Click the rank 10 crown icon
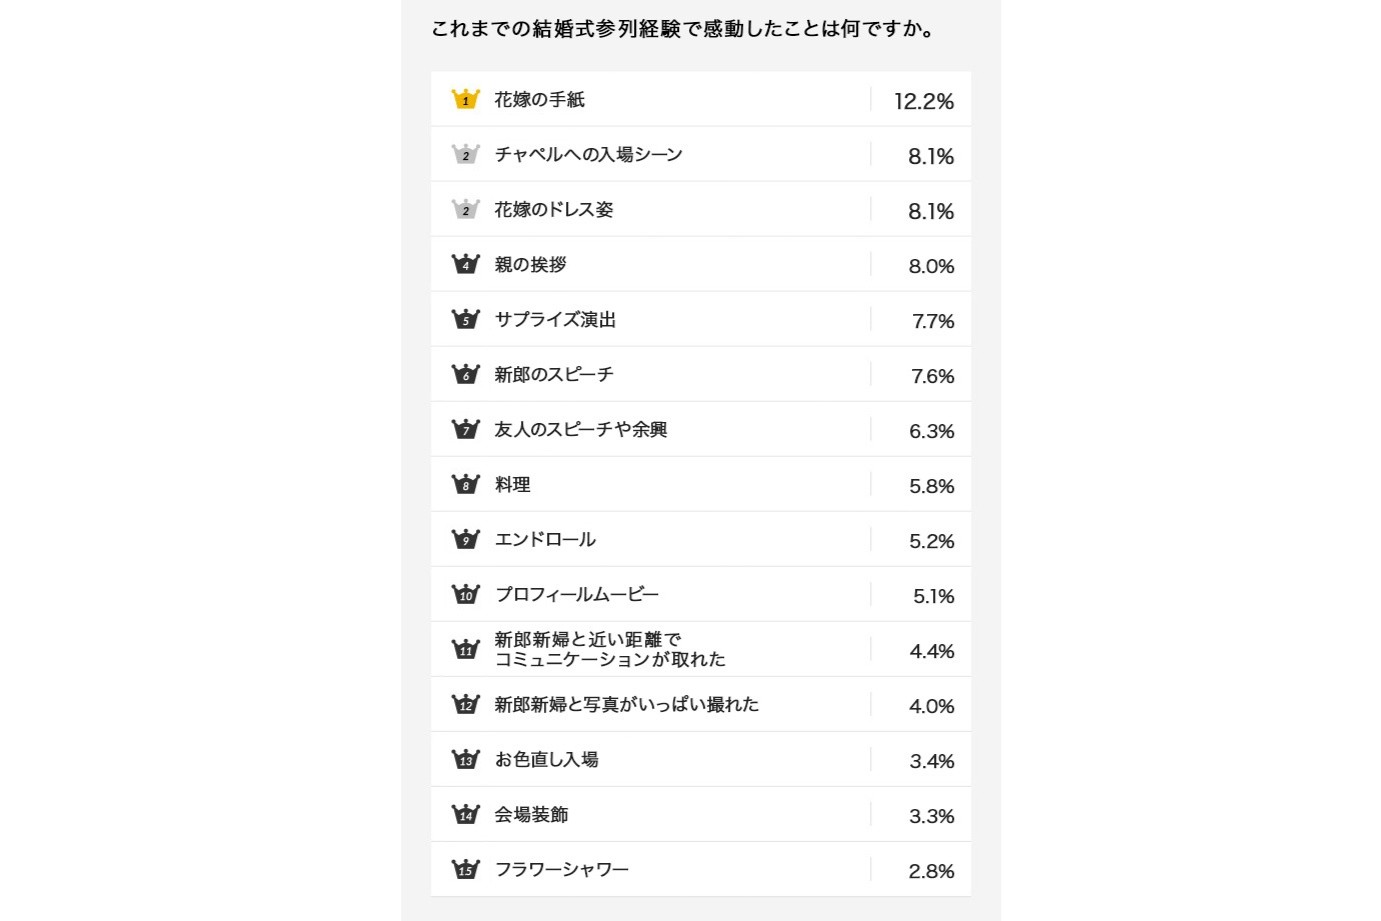The image size is (1381, 921). (465, 594)
